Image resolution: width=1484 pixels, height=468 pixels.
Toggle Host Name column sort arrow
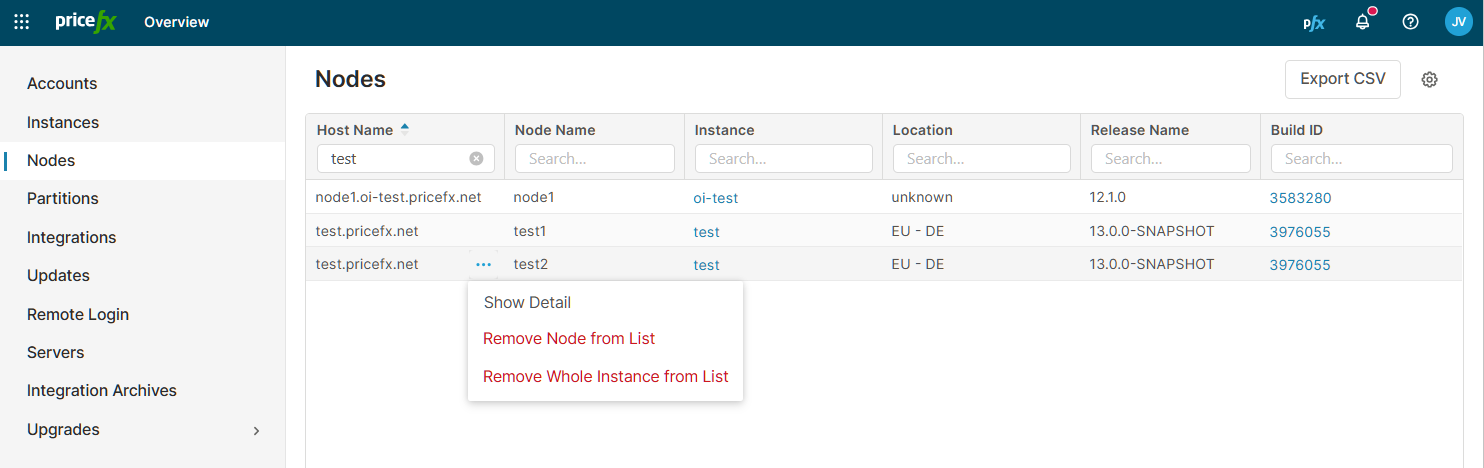pyautogui.click(x=405, y=128)
